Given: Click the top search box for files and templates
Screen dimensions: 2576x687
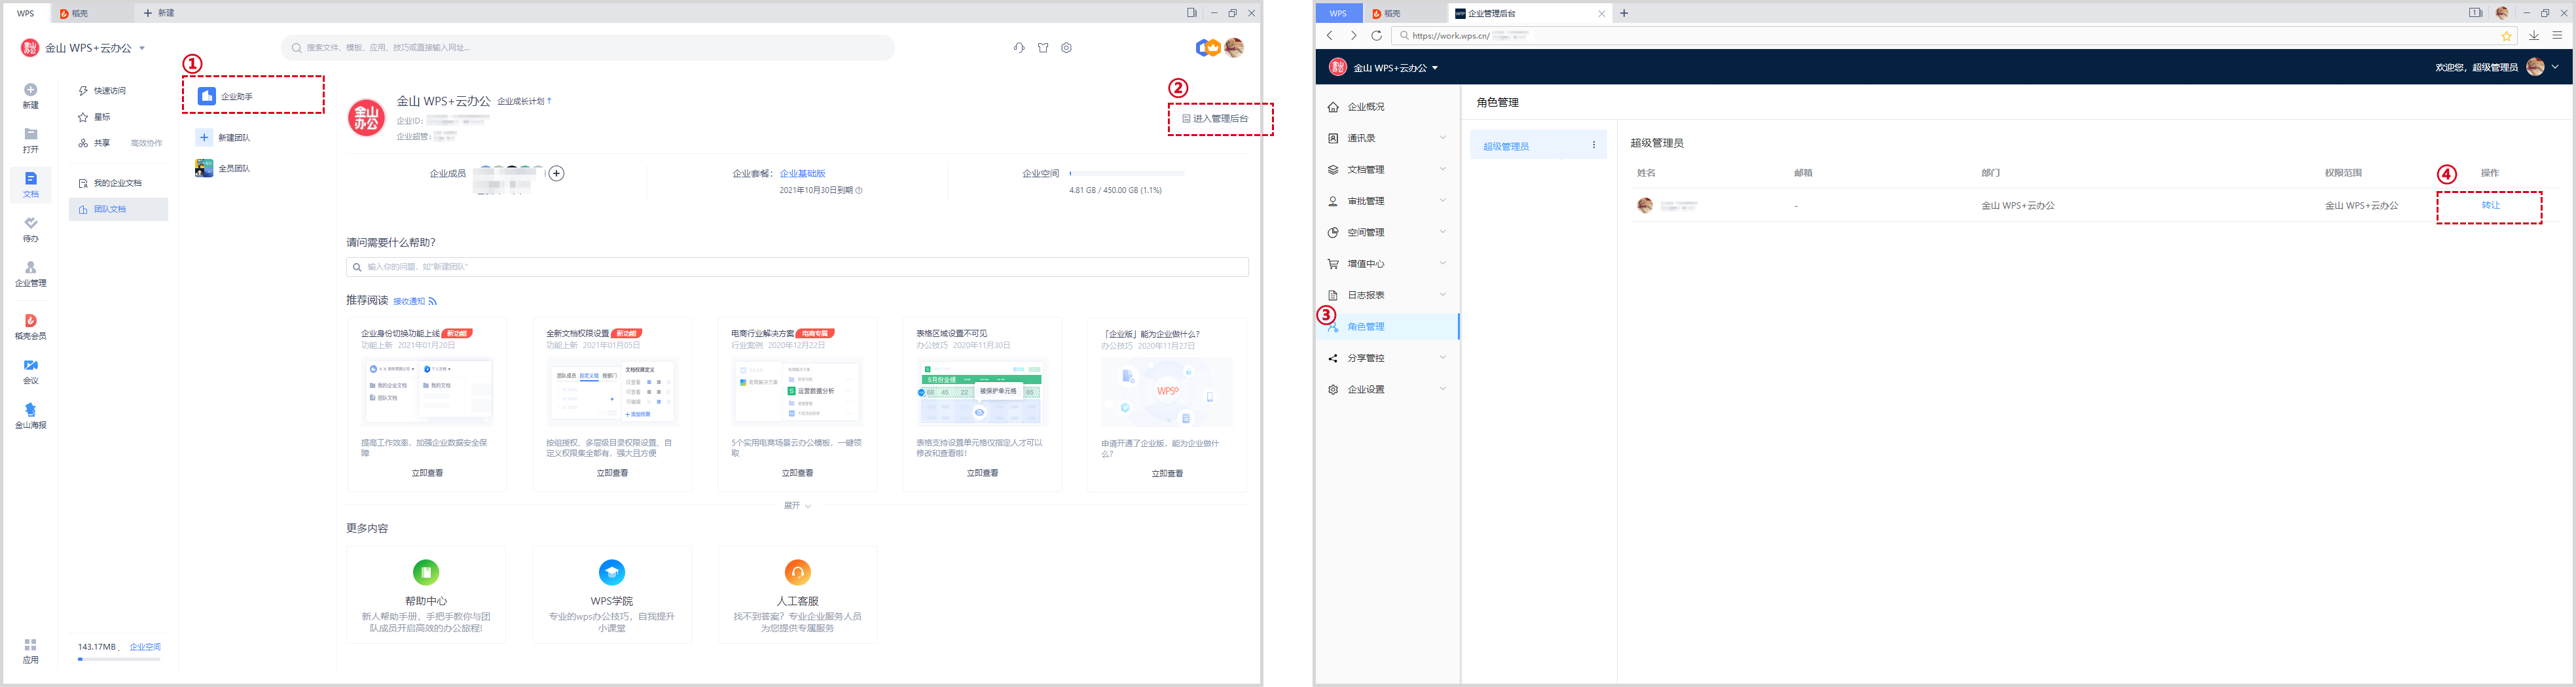Looking at the screenshot, I should pyautogui.click(x=588, y=48).
